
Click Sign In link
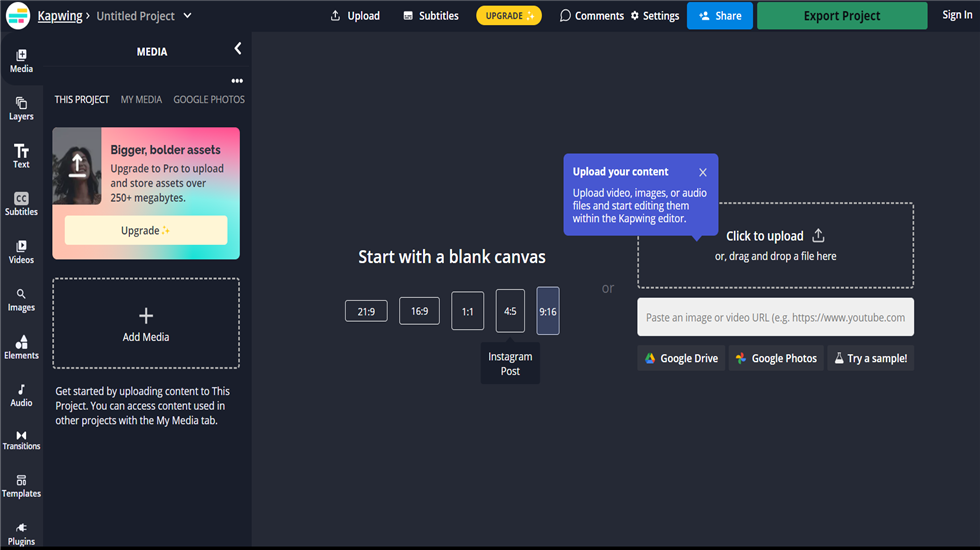[957, 15]
